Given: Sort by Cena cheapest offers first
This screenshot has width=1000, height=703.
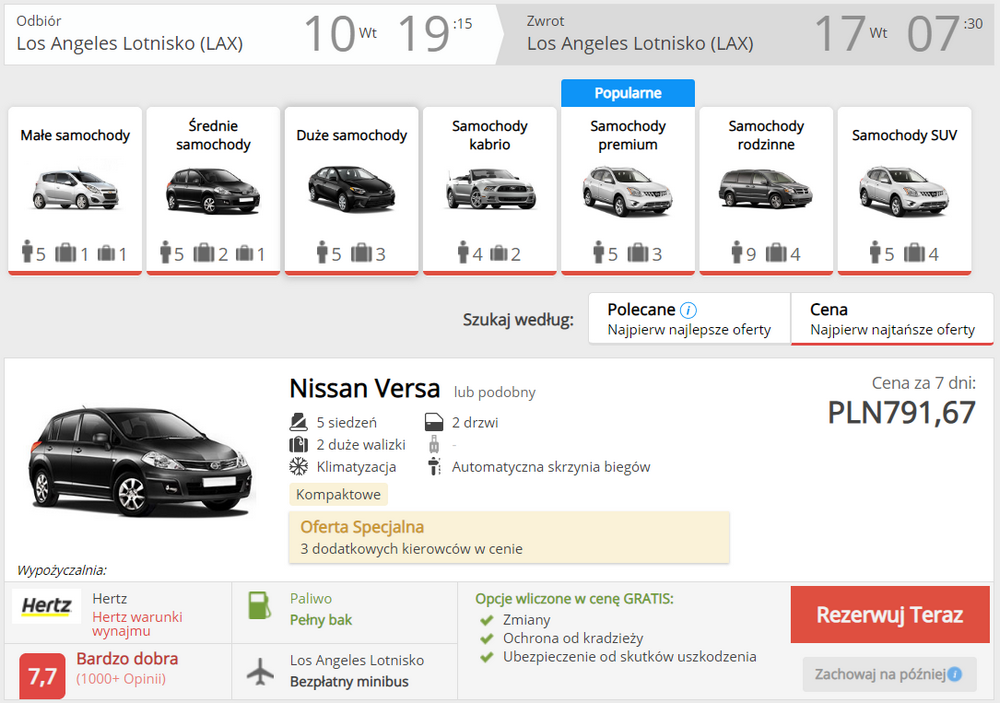Looking at the screenshot, I should (x=892, y=318).
